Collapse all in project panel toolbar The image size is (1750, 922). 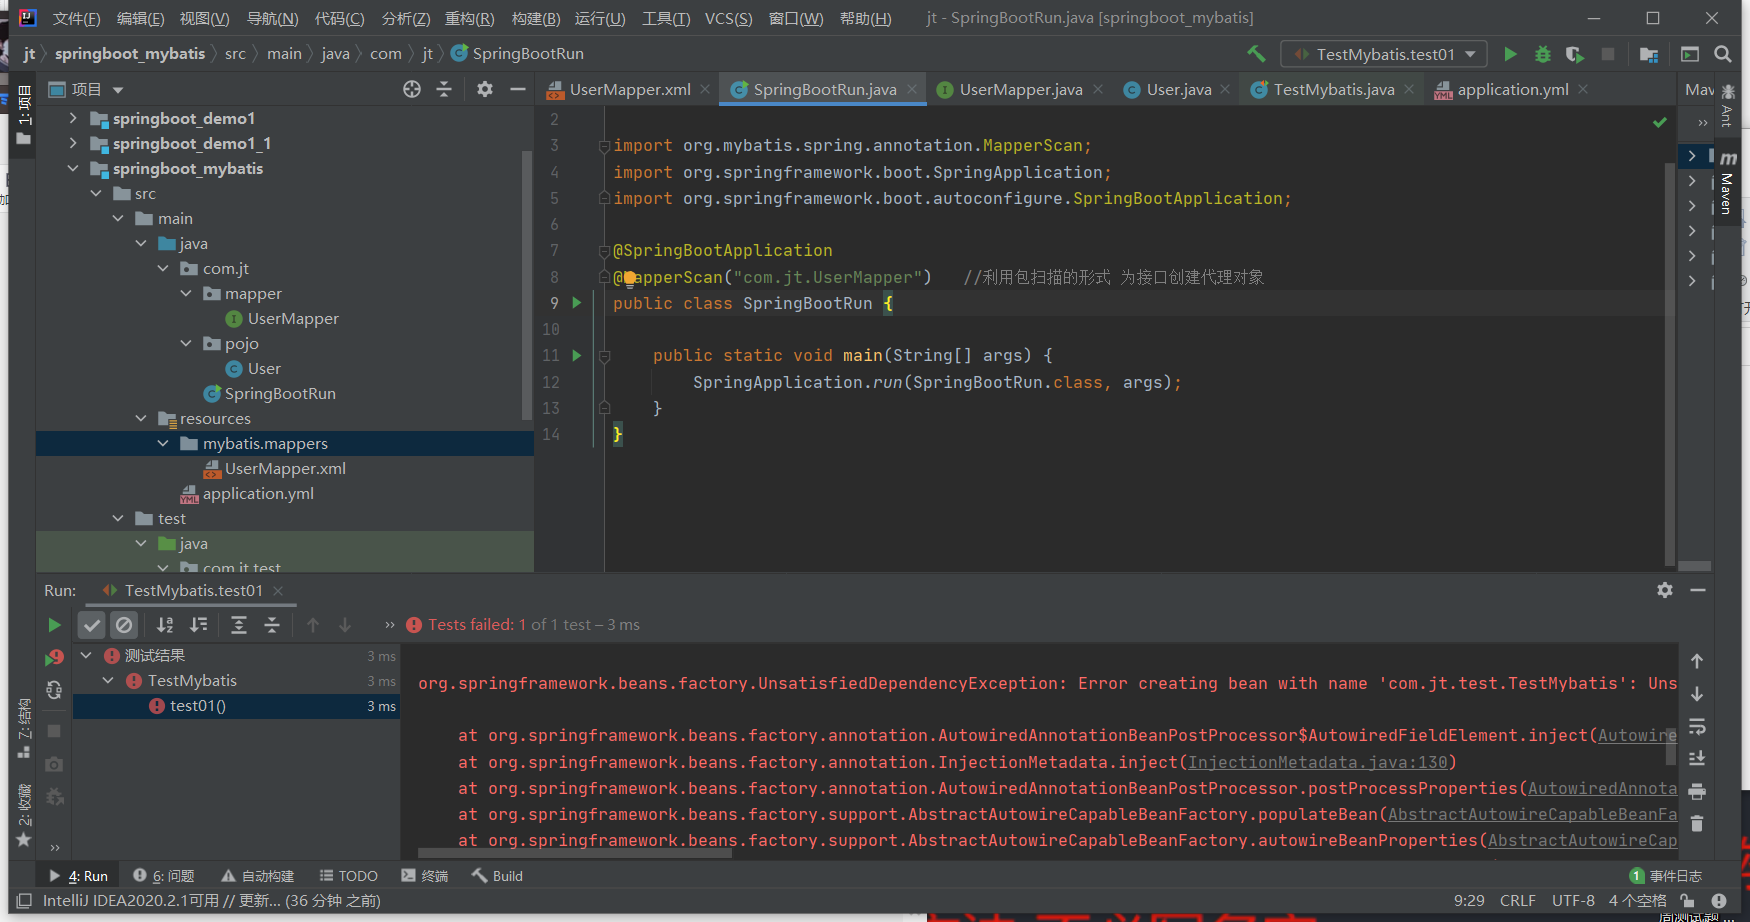444,90
